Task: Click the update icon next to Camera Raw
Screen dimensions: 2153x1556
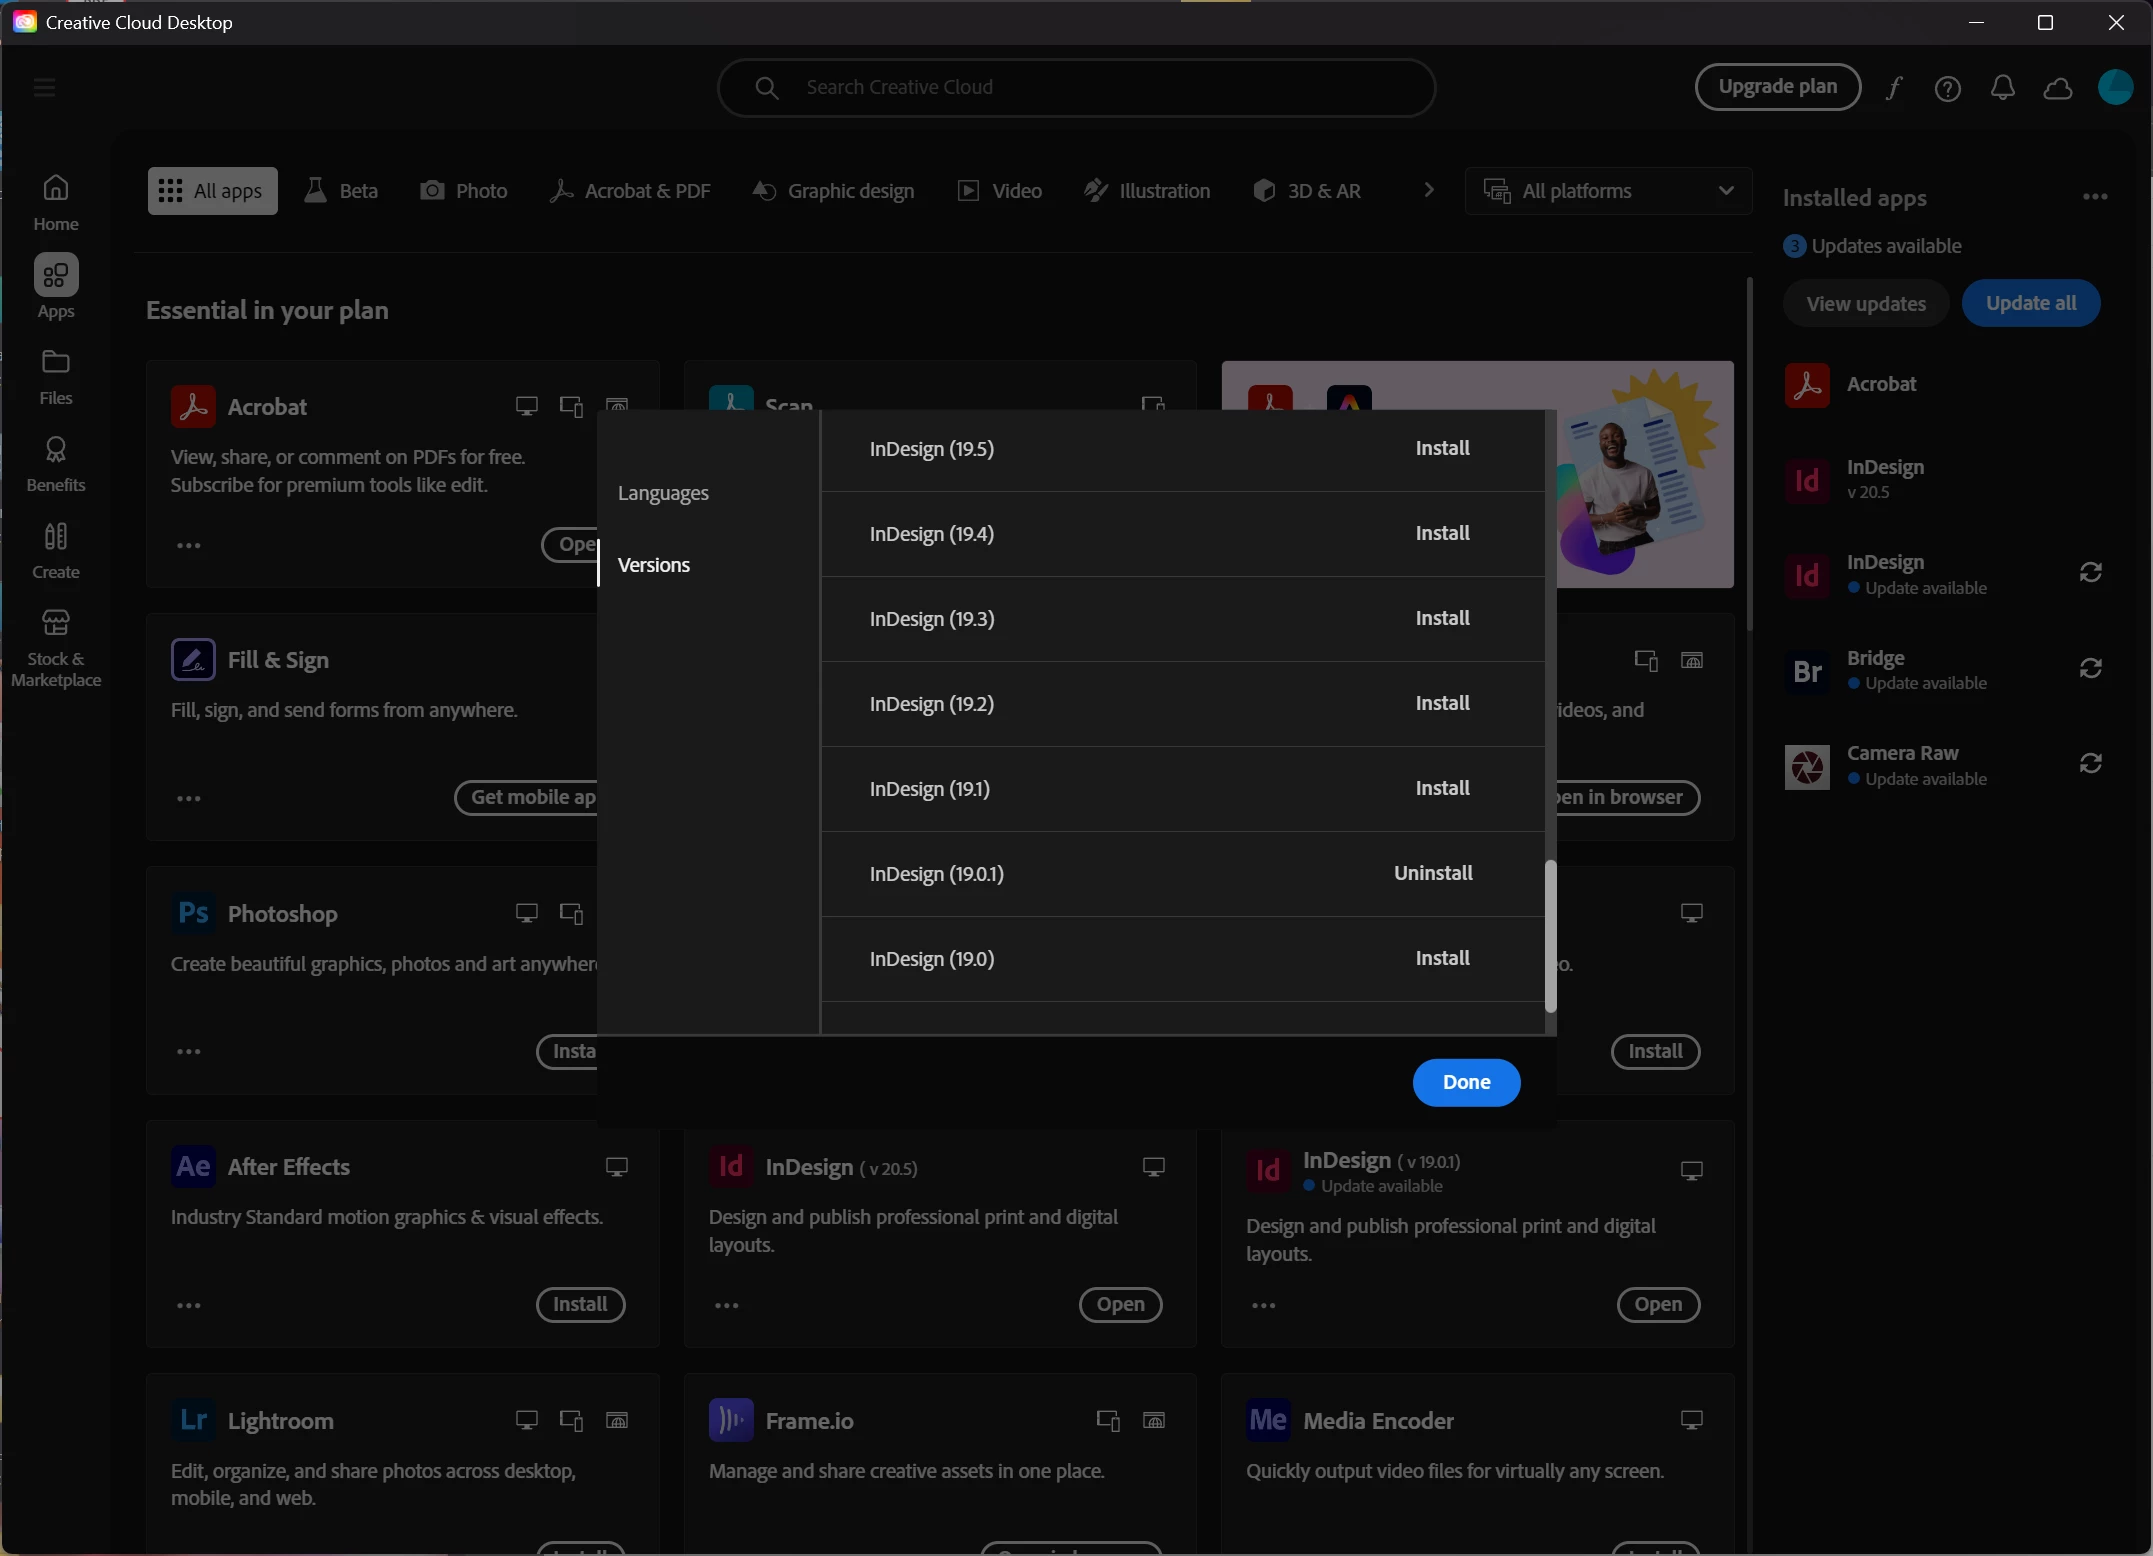Action: pos(2090,764)
